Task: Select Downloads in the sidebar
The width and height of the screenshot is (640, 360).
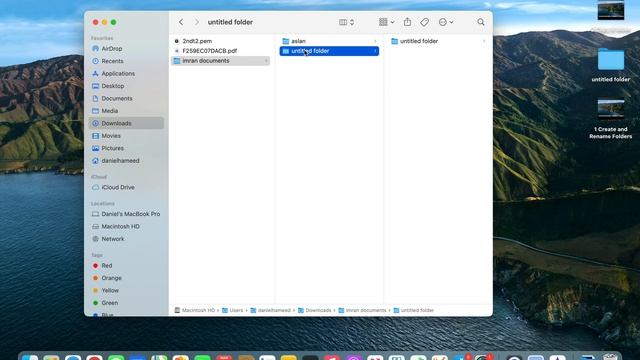Action: 126,123
